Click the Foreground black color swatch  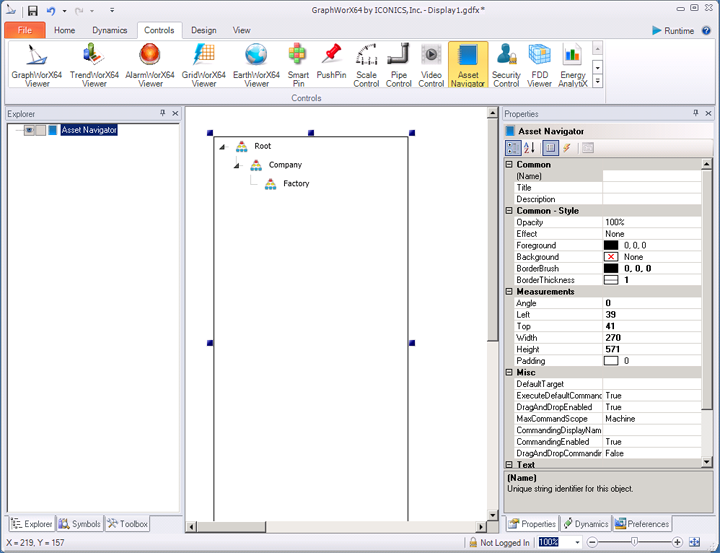(611, 246)
